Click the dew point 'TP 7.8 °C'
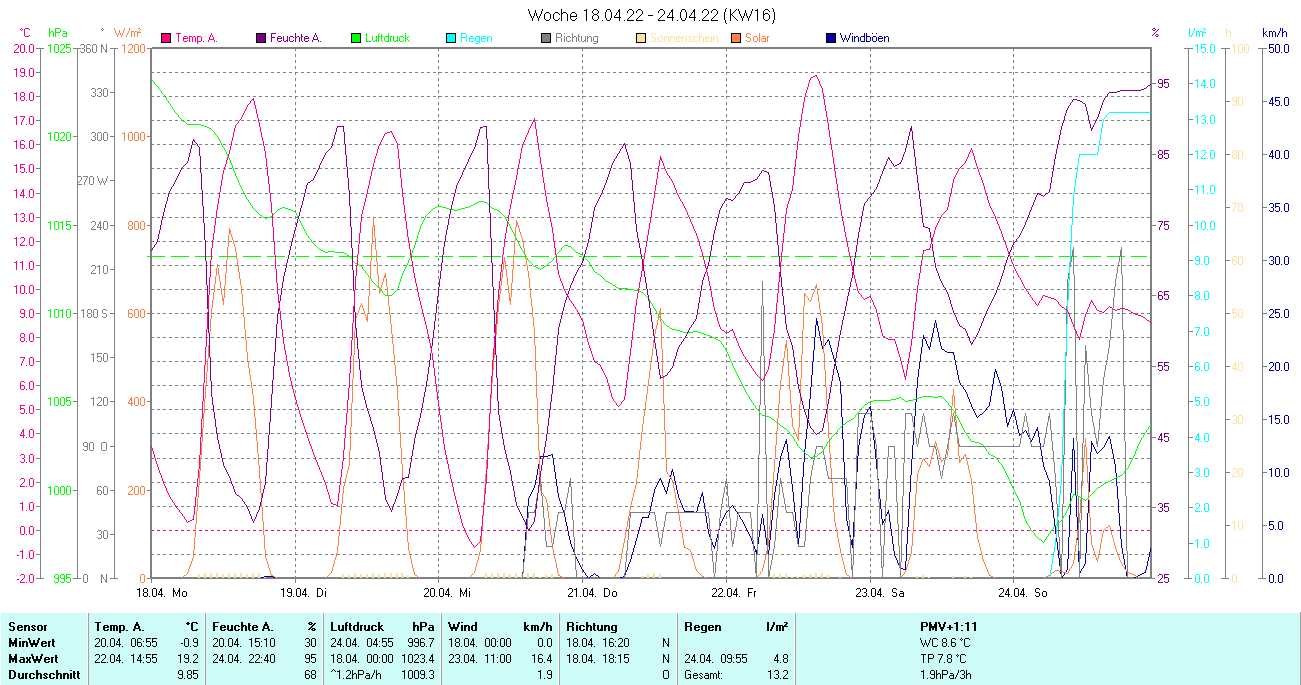The width and height of the screenshot is (1301, 685). click(944, 658)
